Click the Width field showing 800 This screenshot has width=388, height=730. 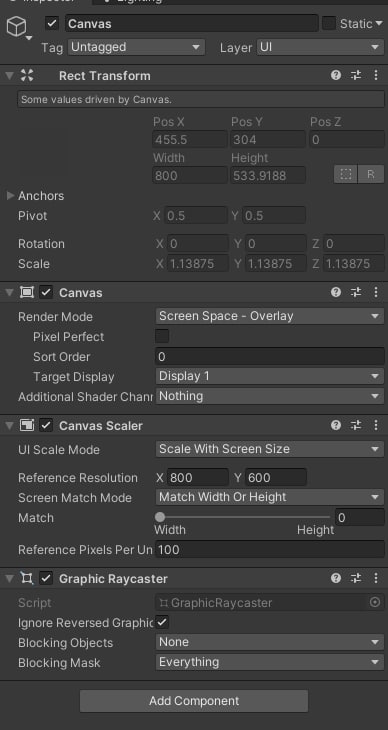[x=190, y=176]
